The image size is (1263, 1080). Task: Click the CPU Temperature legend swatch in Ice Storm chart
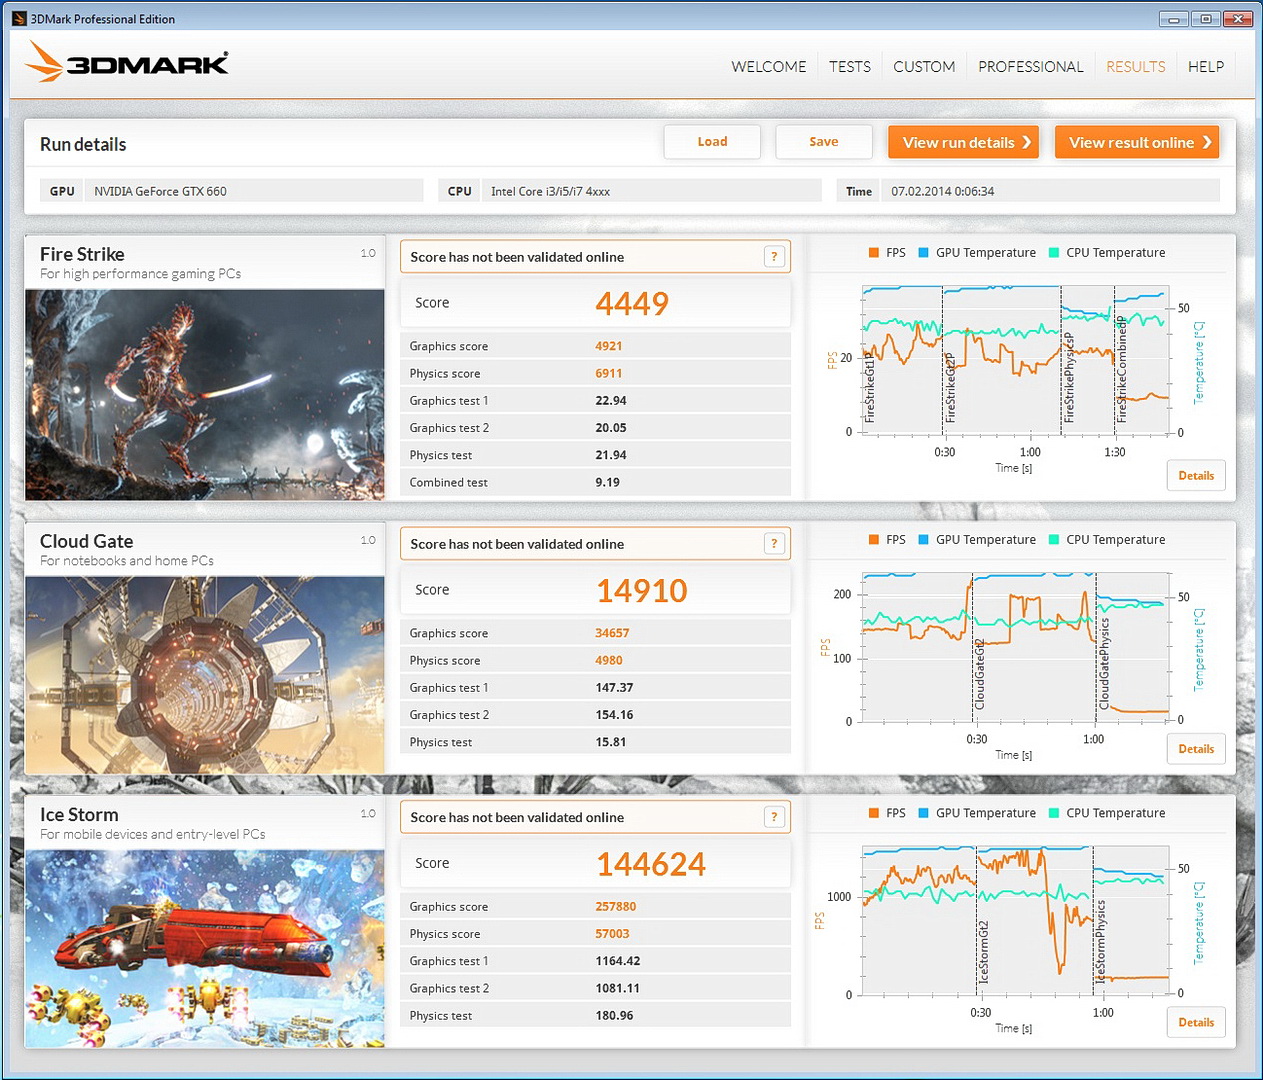tap(1054, 813)
